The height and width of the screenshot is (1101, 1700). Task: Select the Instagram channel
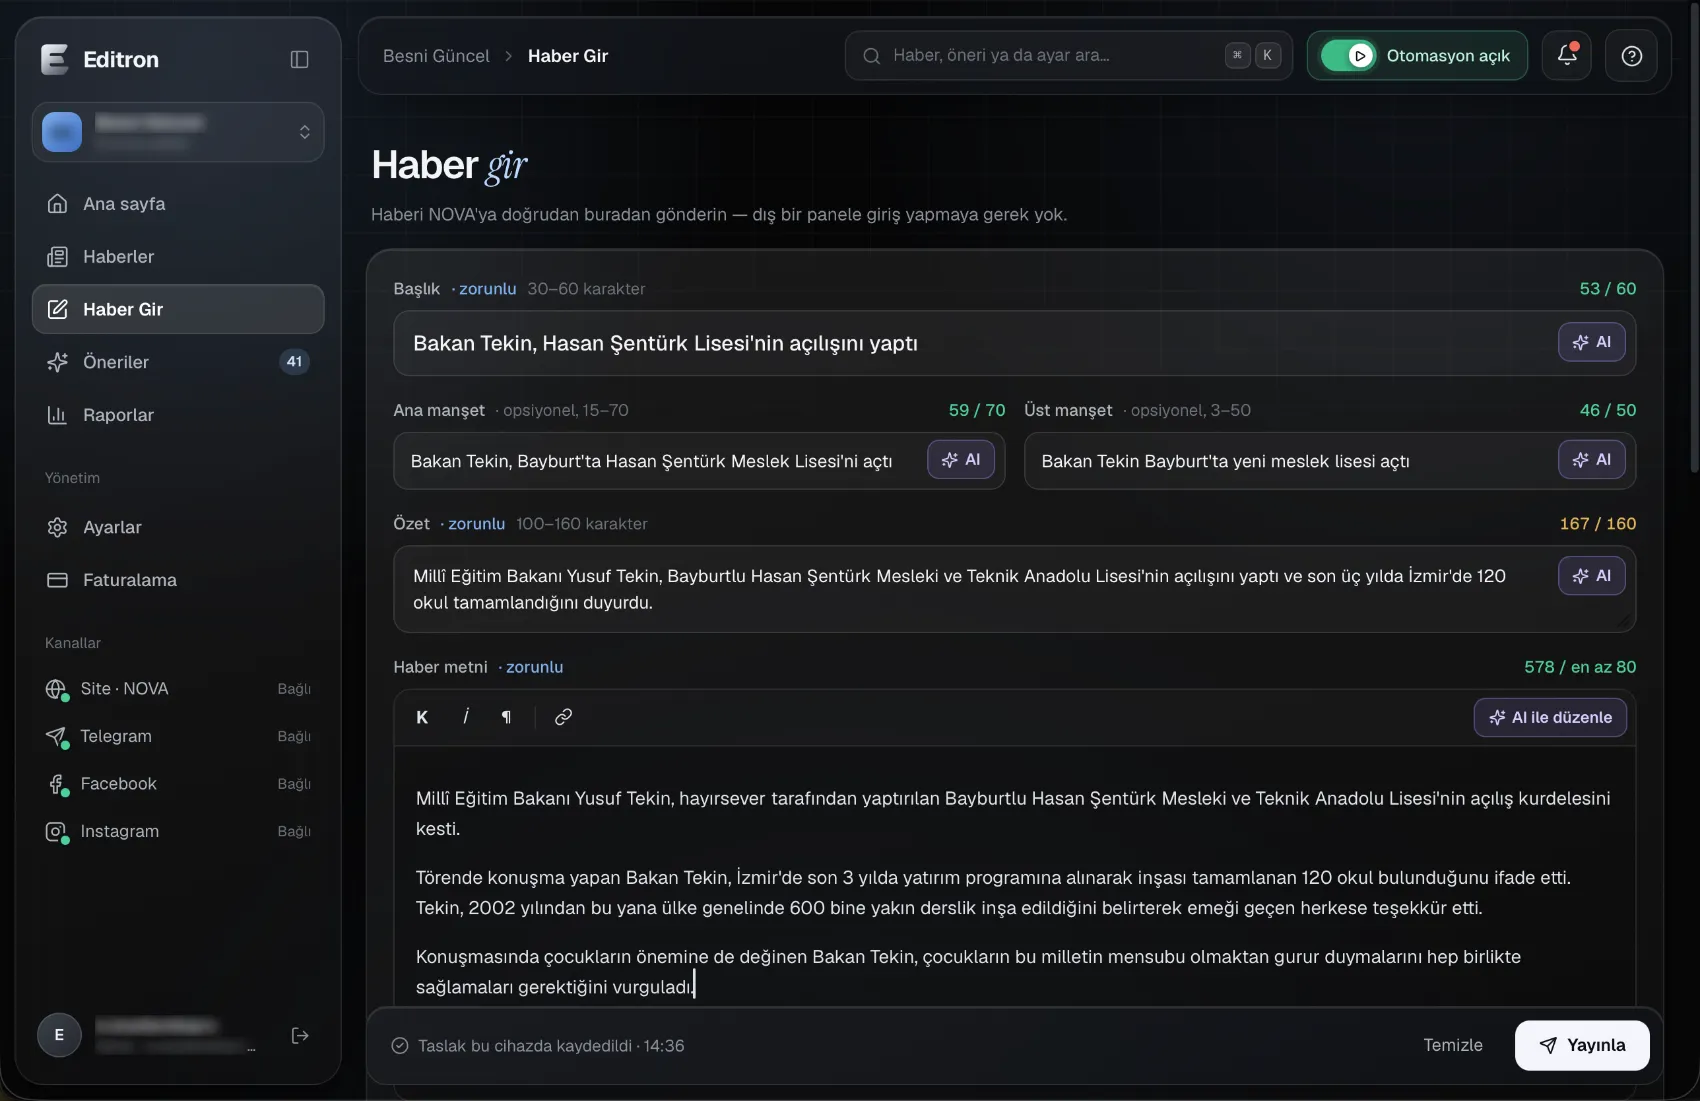(178, 831)
